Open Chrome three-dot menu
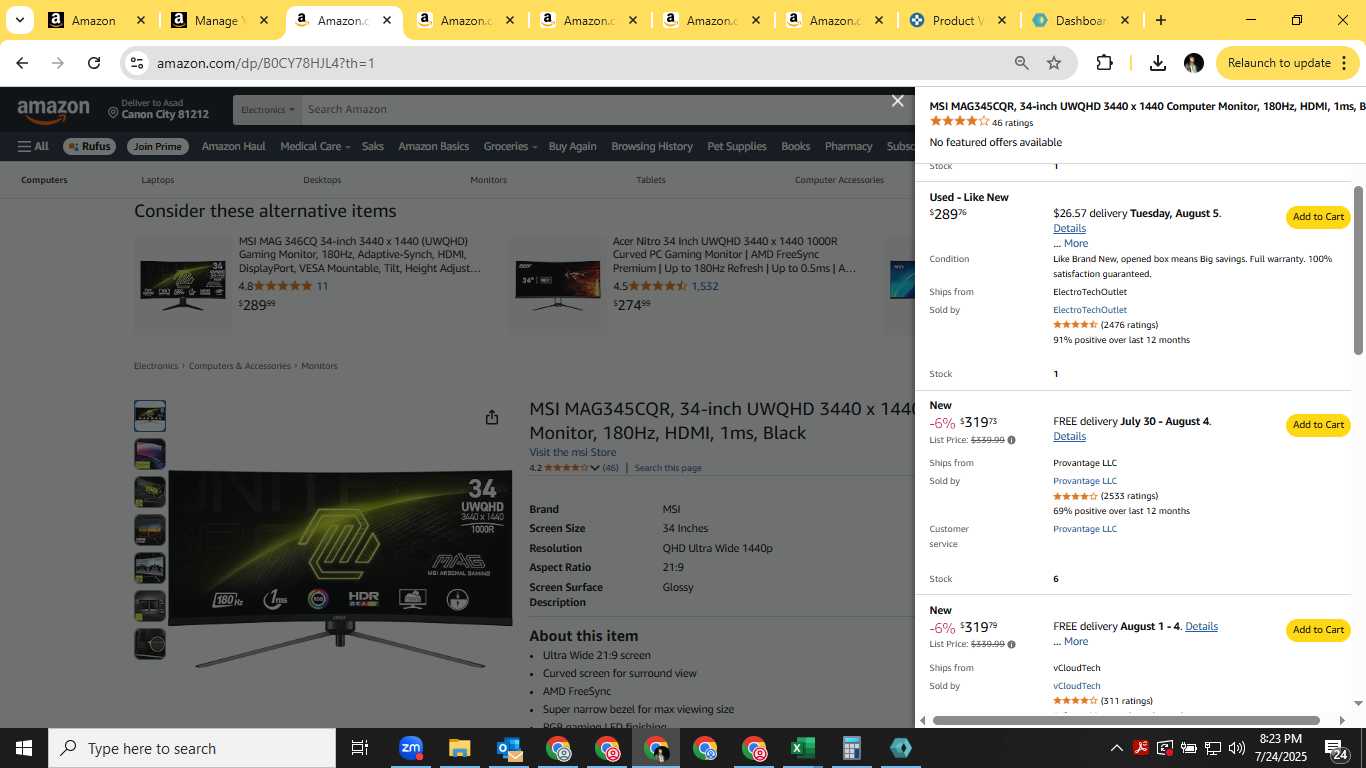Screen dimensions: 1366x768 1343,63
